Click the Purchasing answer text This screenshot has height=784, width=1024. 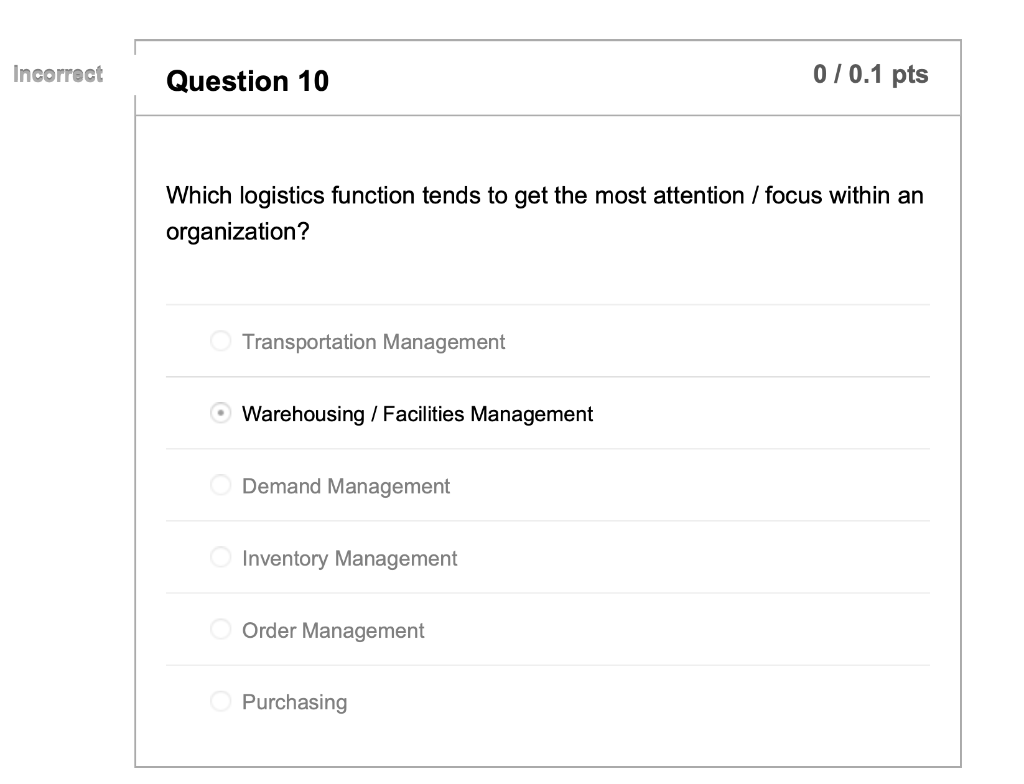click(293, 702)
